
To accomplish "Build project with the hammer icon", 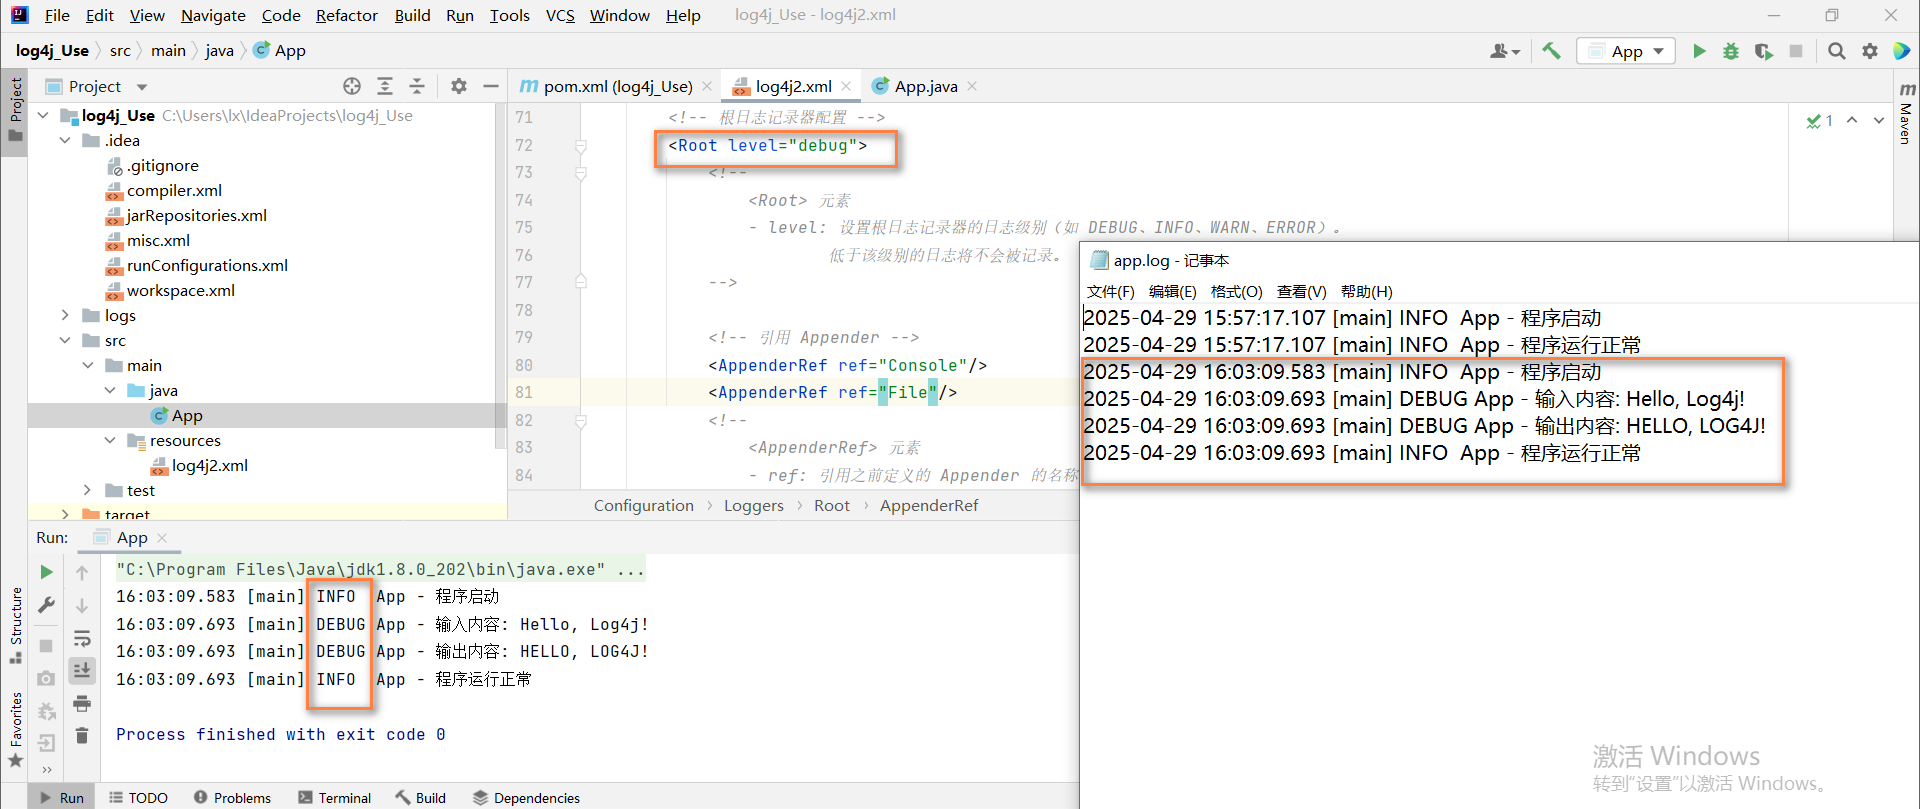I will [x=1552, y=51].
